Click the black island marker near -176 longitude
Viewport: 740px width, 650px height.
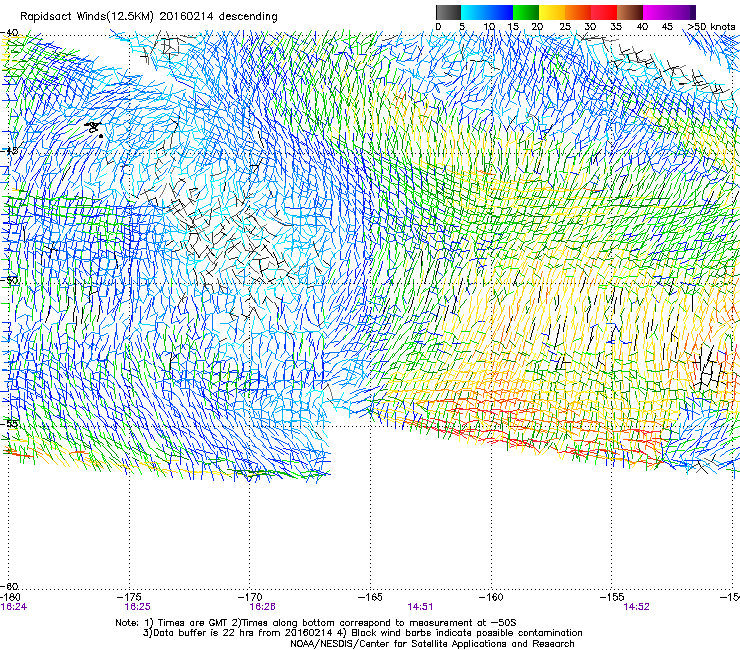click(x=94, y=128)
